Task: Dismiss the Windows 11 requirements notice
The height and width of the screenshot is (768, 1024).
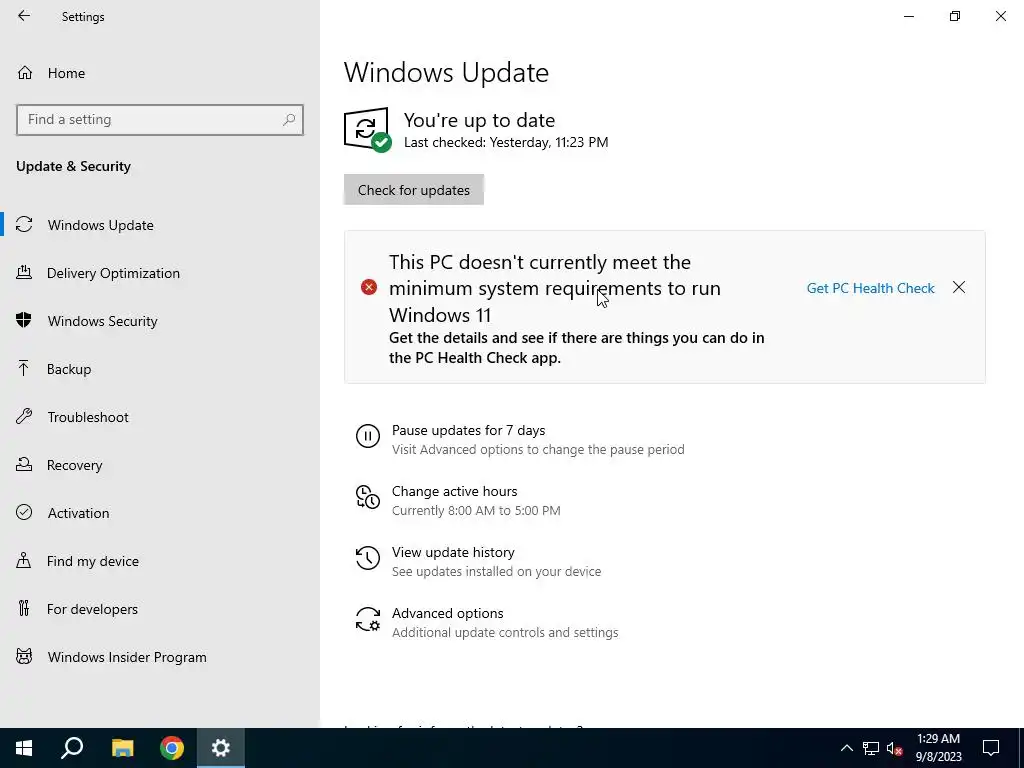Action: 959,287
